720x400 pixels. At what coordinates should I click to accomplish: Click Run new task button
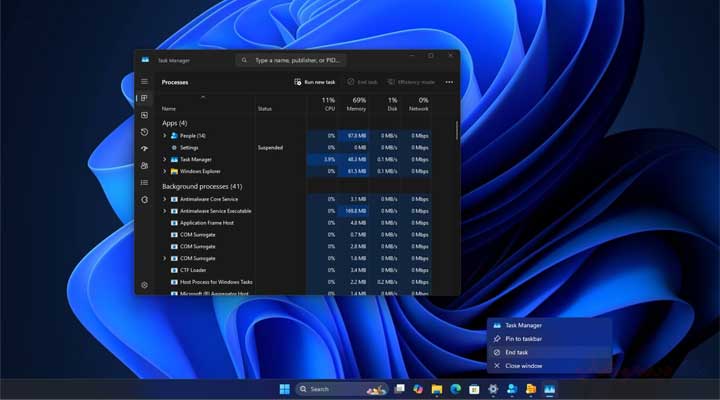click(315, 82)
